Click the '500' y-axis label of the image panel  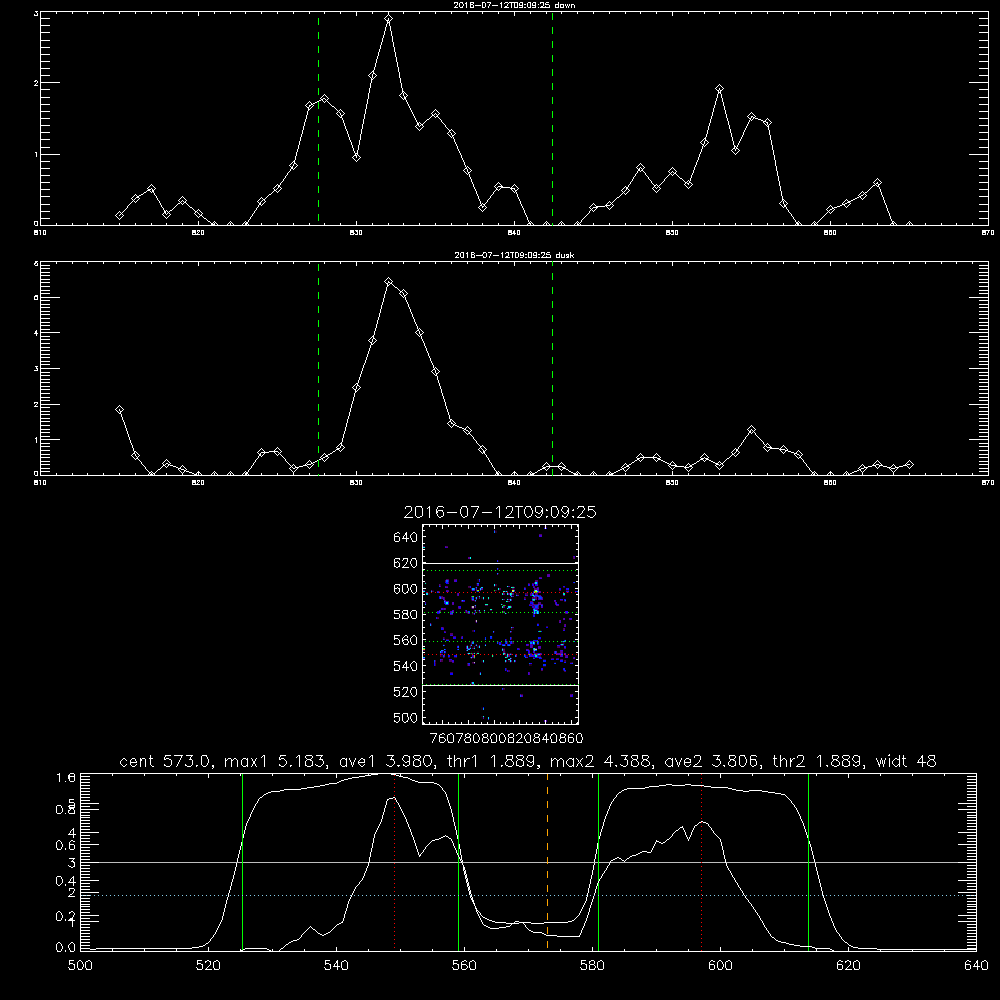[406, 718]
